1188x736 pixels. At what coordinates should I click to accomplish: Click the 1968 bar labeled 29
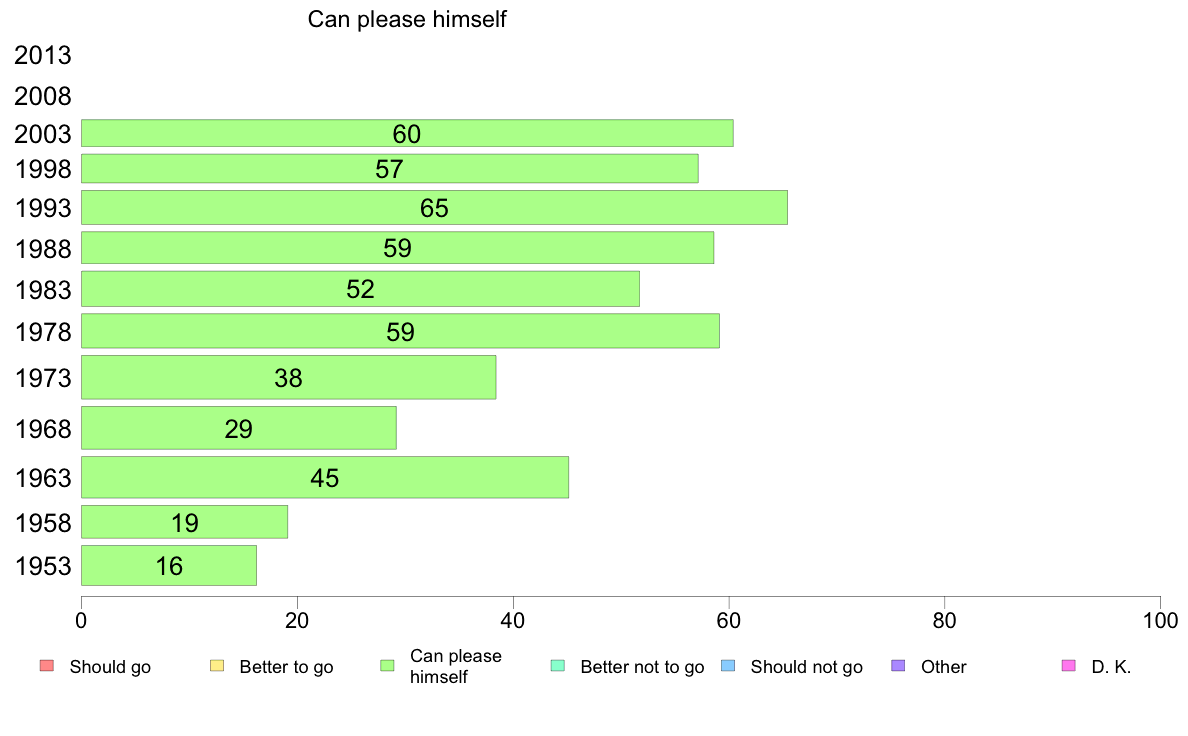point(239,428)
